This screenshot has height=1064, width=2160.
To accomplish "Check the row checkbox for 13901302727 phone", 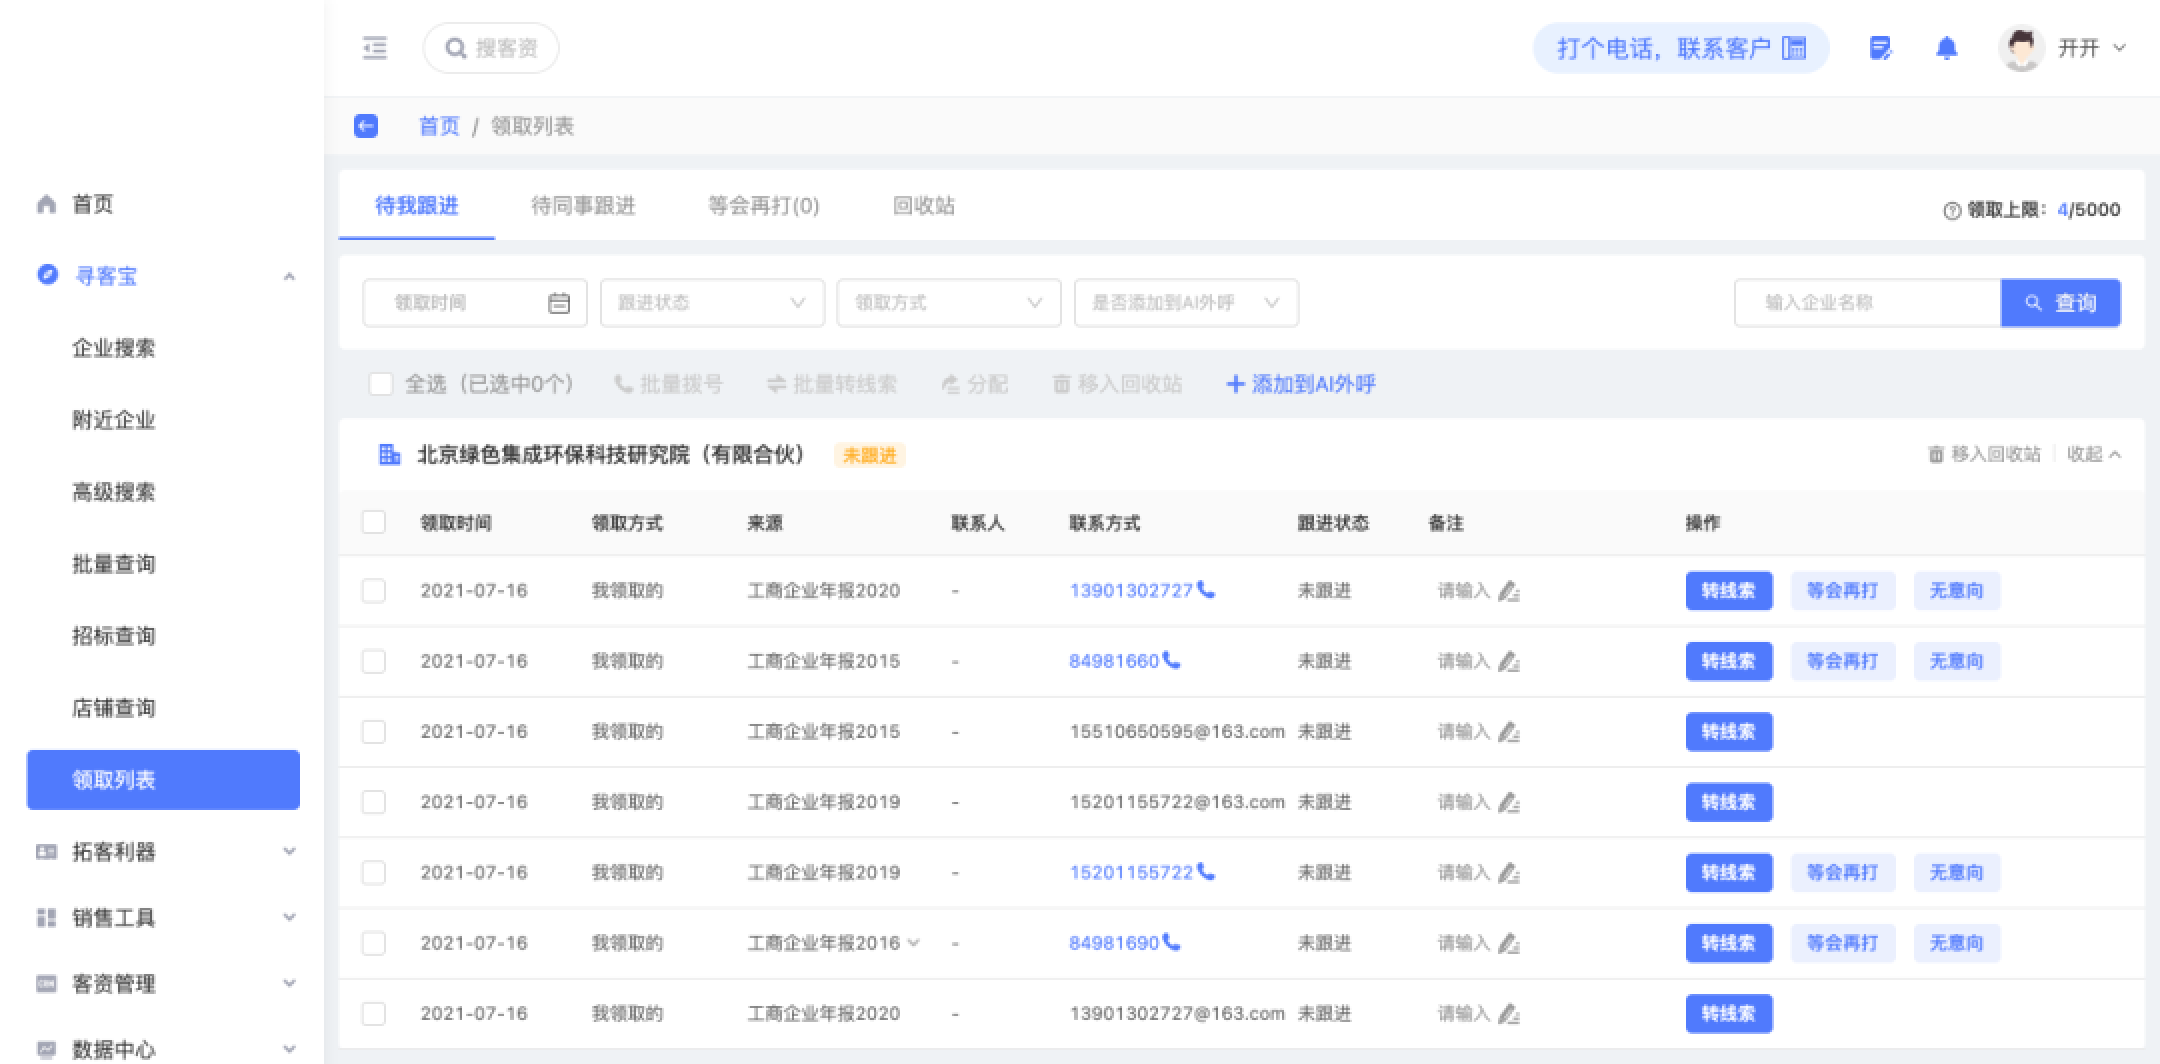I will point(374,591).
